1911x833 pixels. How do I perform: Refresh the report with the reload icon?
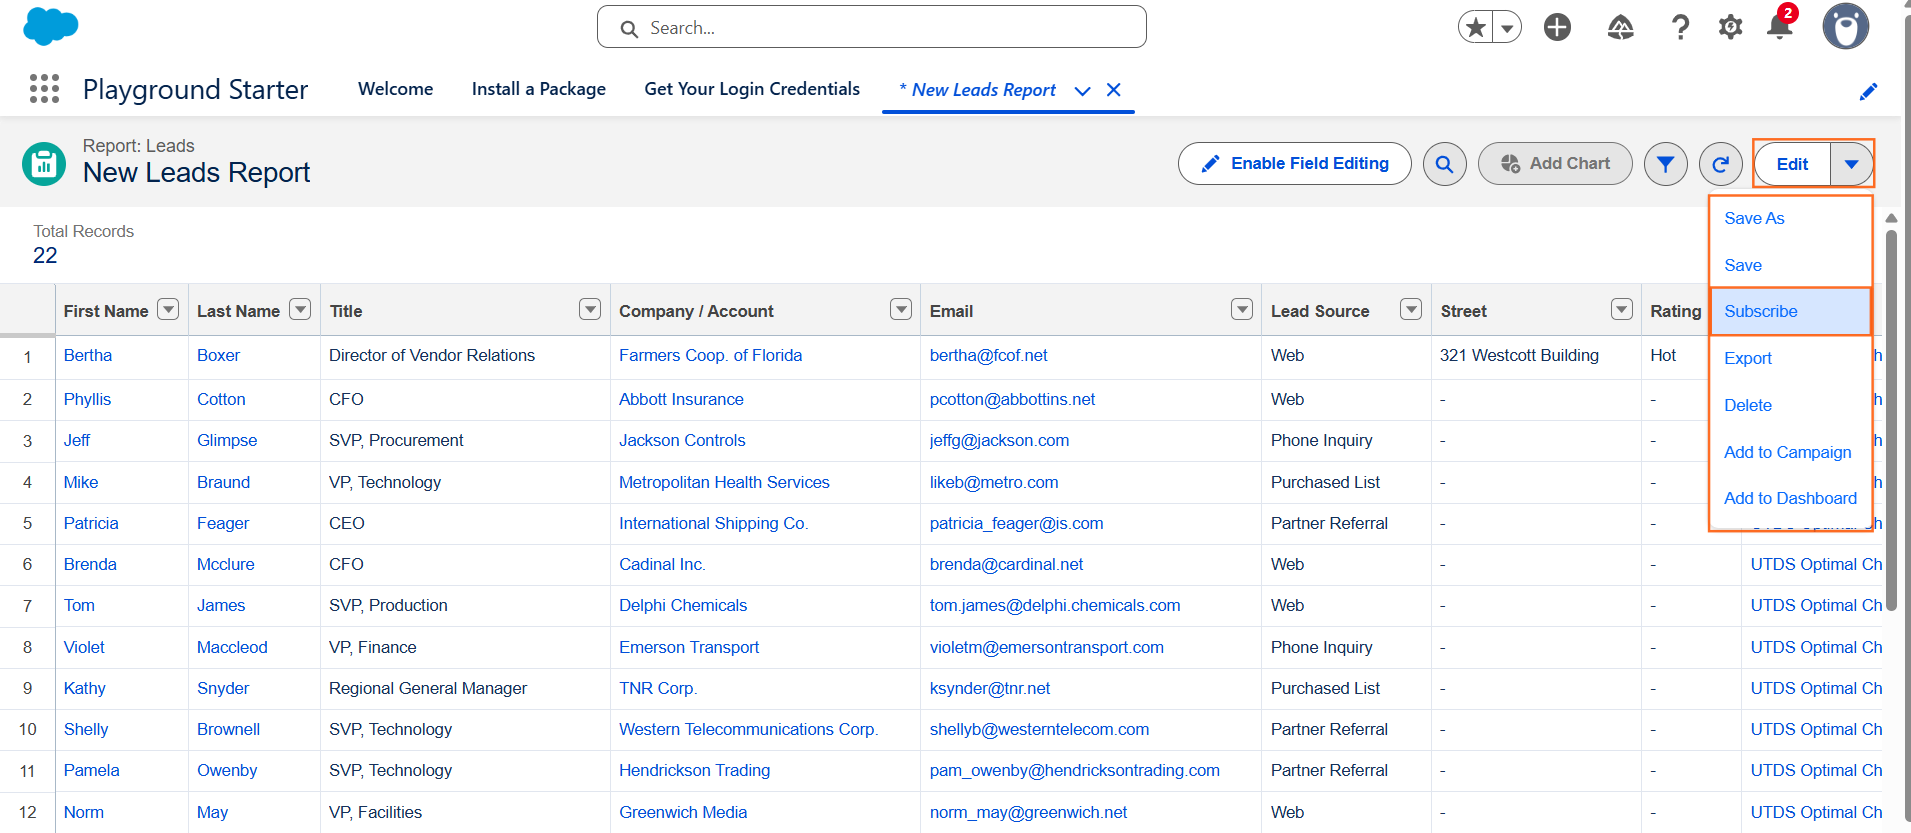(x=1720, y=164)
